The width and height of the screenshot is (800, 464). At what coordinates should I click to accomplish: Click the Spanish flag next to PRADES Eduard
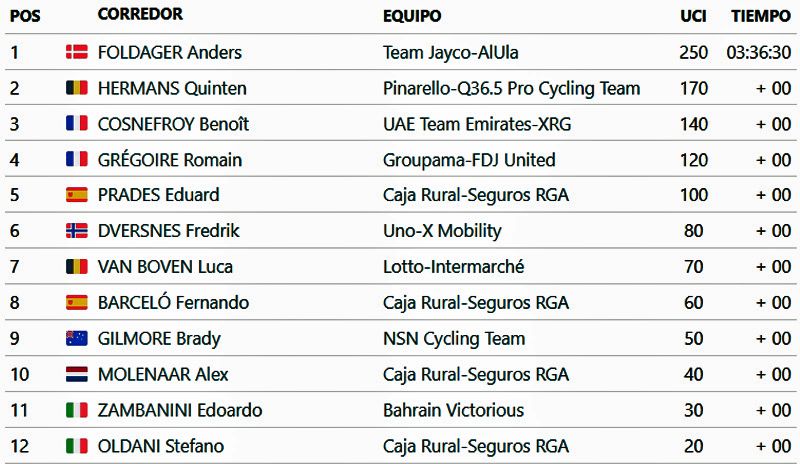77,195
